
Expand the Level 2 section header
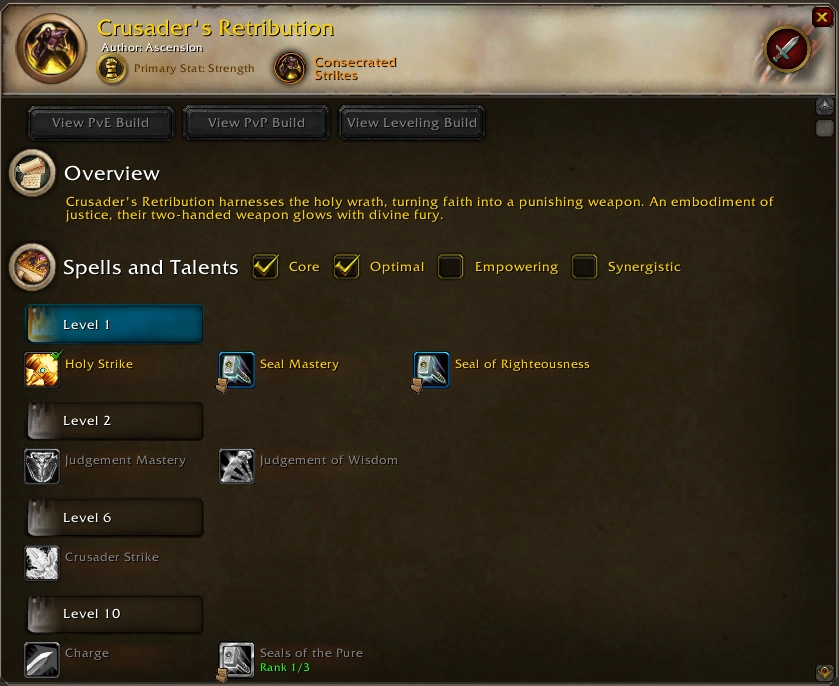(x=115, y=421)
